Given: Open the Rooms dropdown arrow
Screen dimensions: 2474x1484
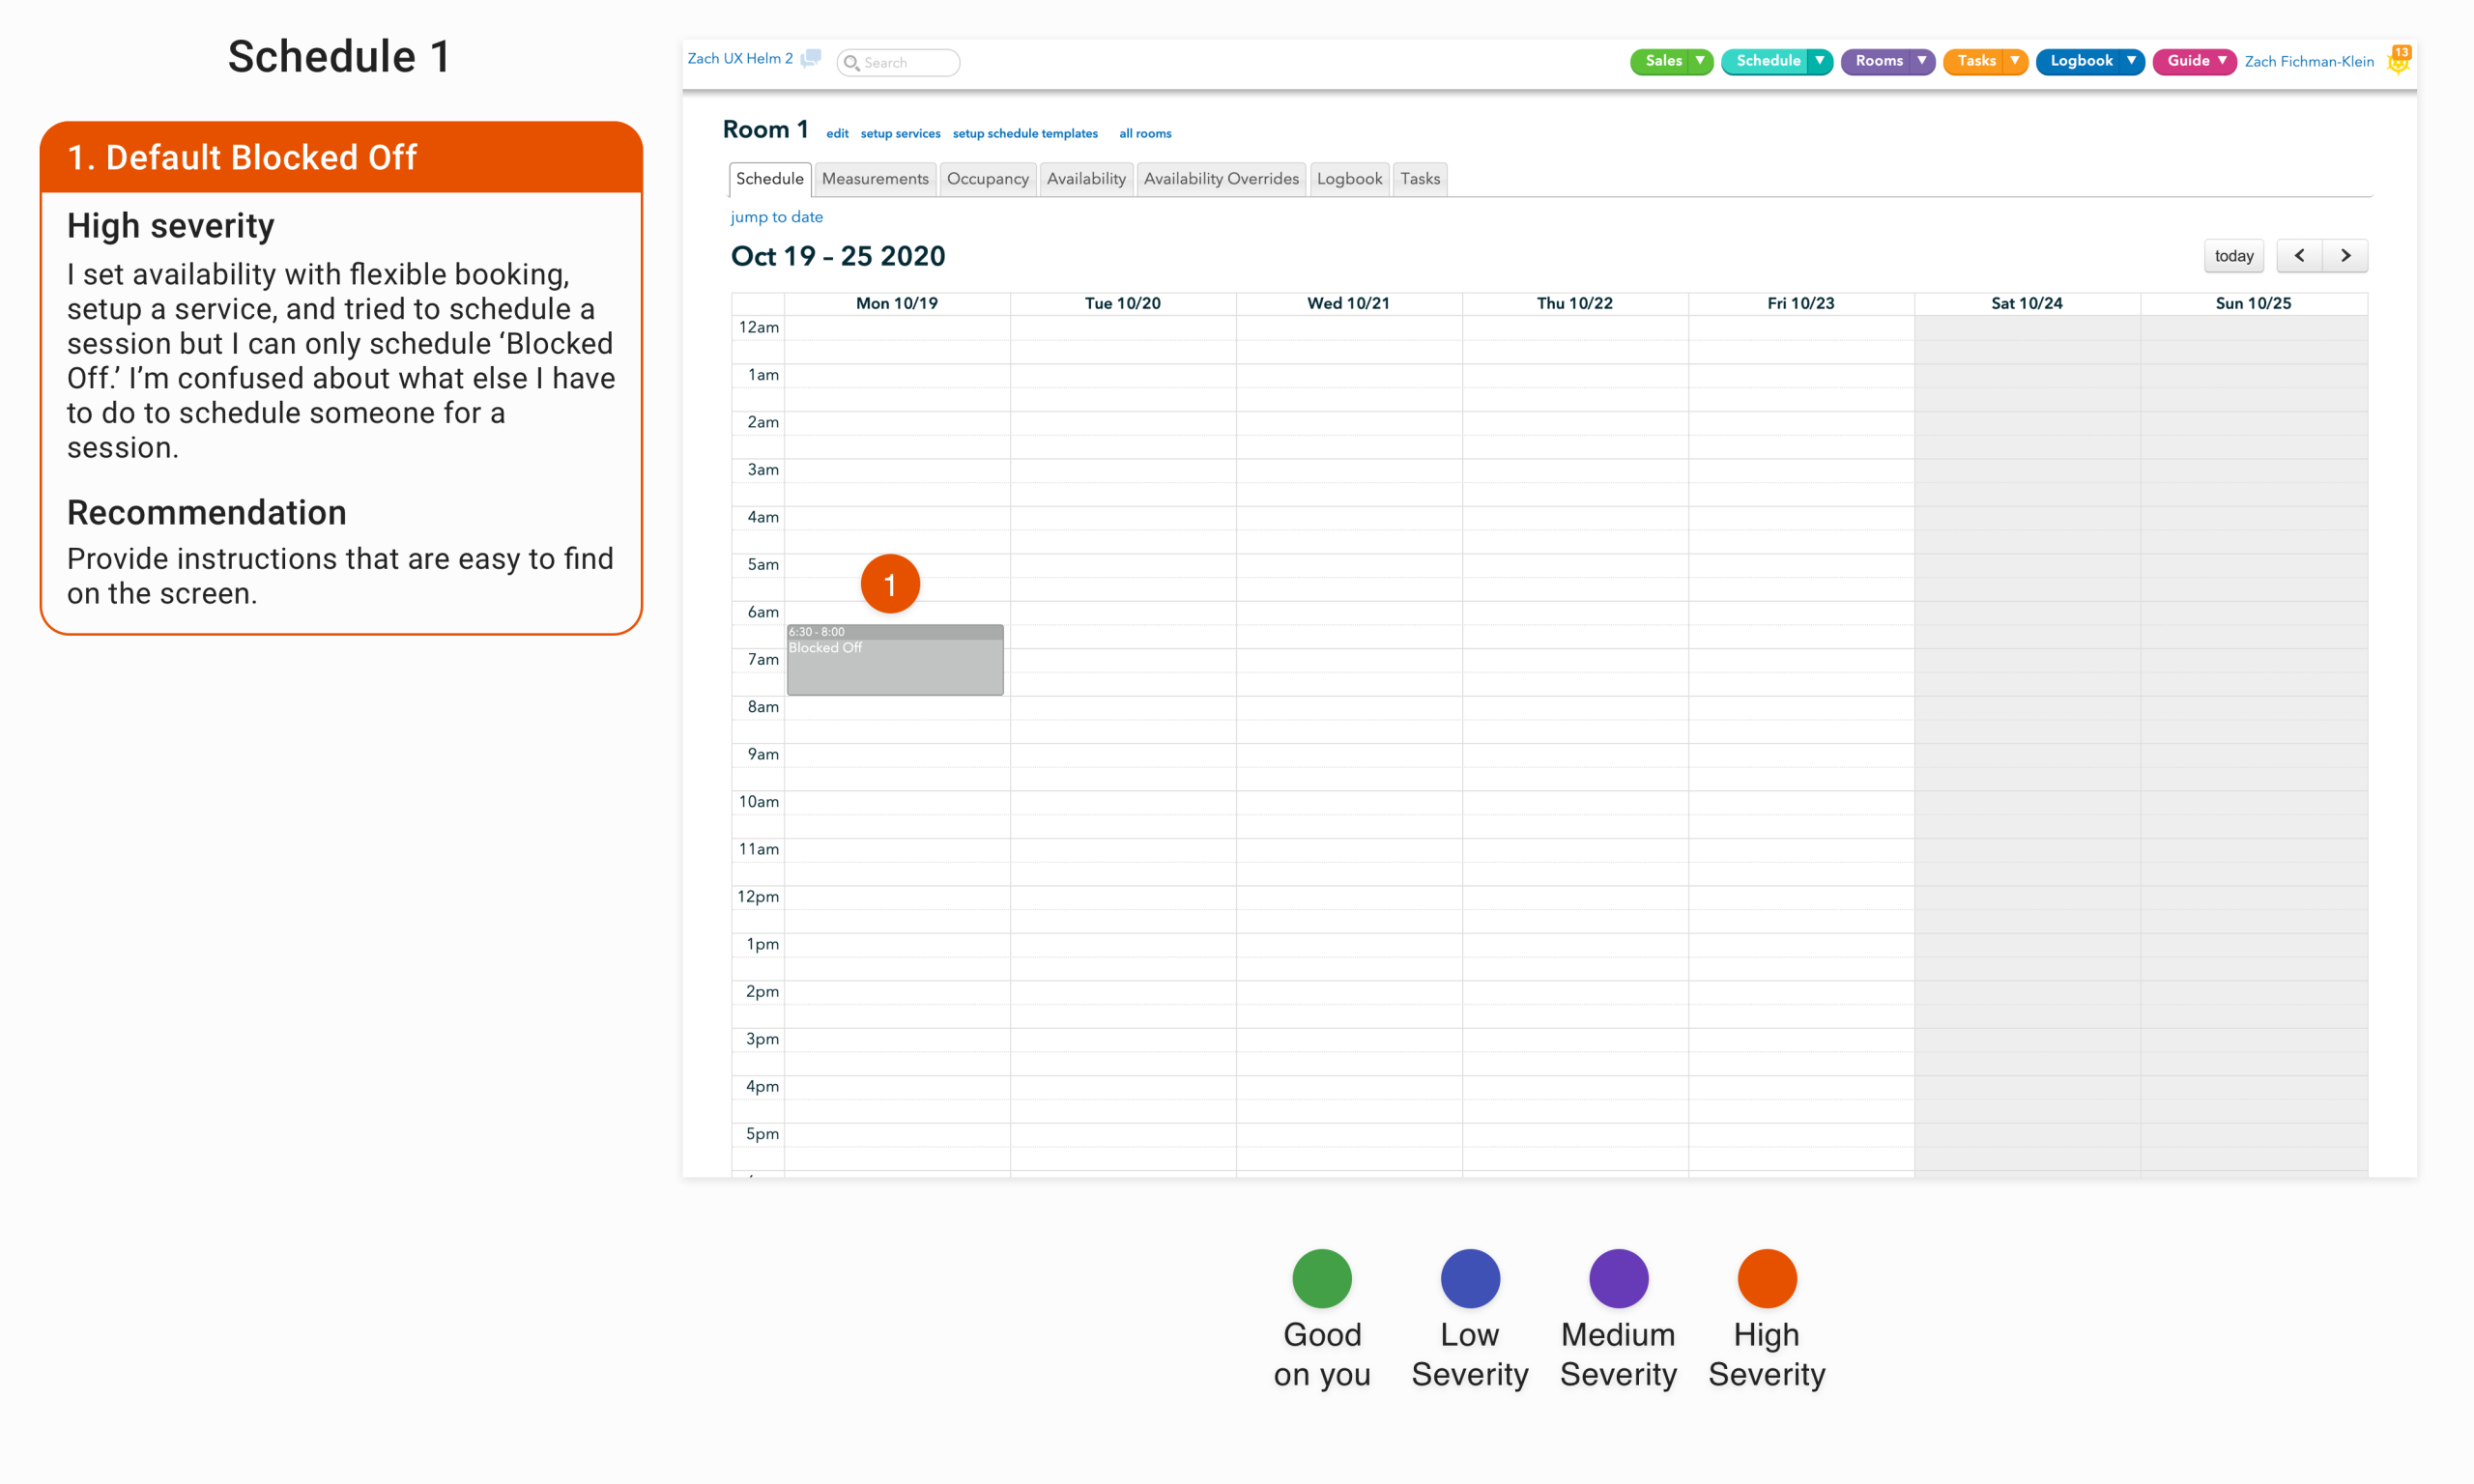Looking at the screenshot, I should coord(1922,61).
